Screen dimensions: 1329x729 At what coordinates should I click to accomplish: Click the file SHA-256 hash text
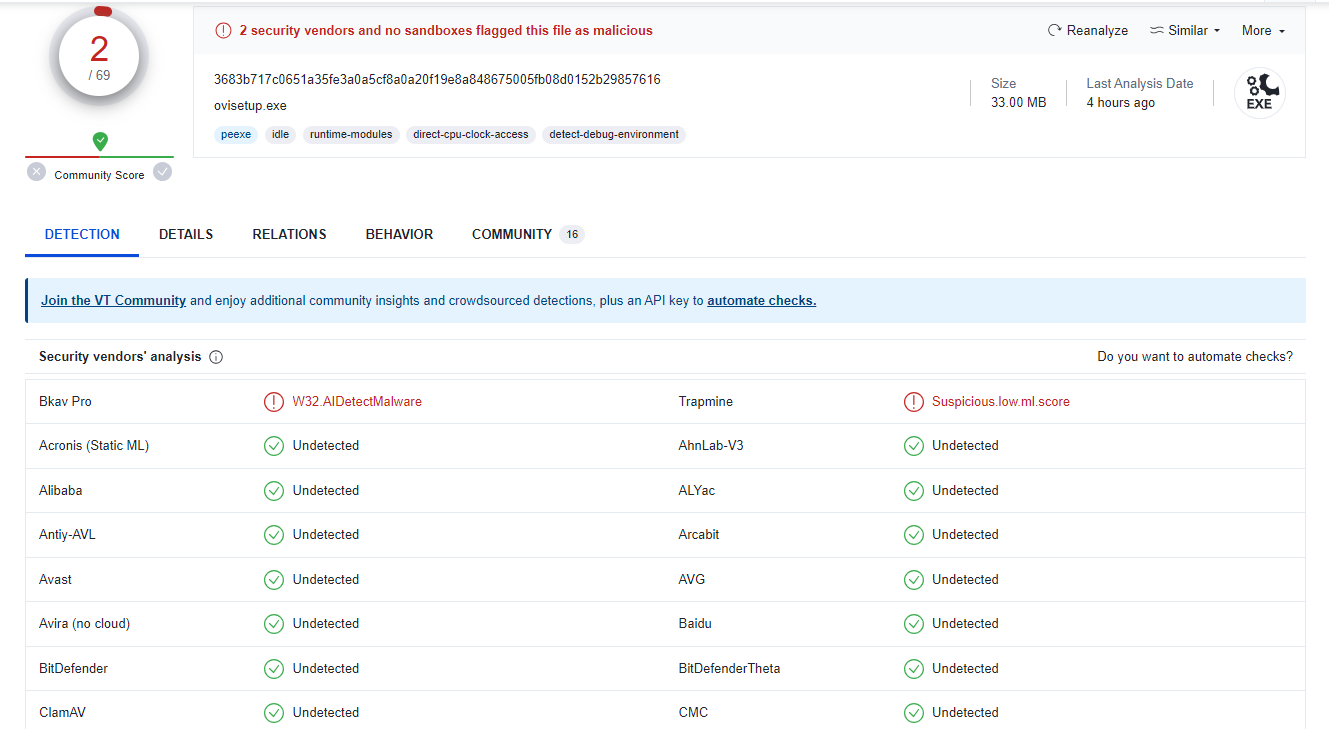coord(437,80)
